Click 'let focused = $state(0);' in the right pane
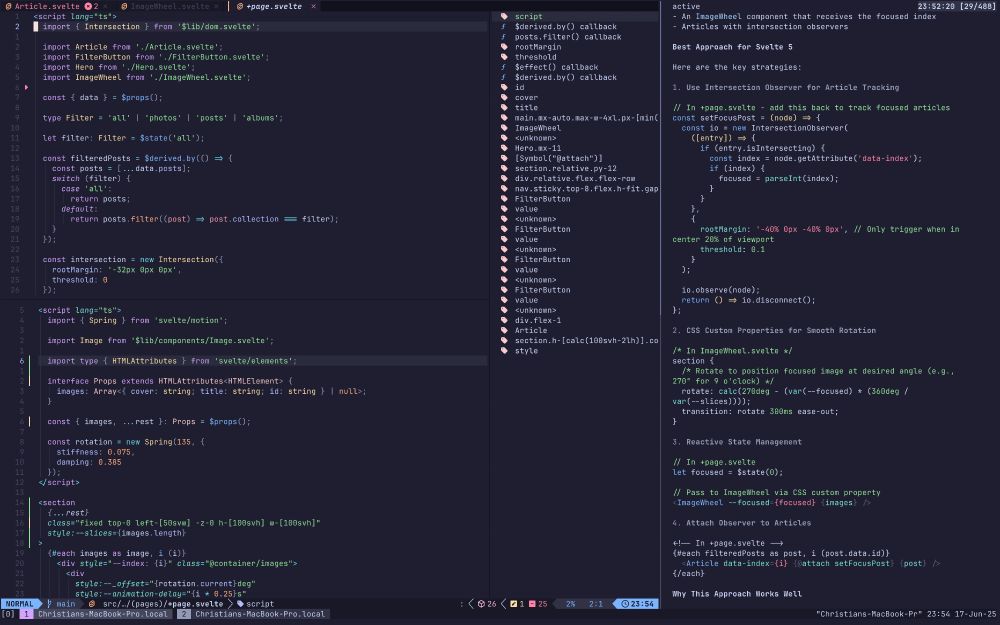1000x625 pixels. click(x=728, y=473)
